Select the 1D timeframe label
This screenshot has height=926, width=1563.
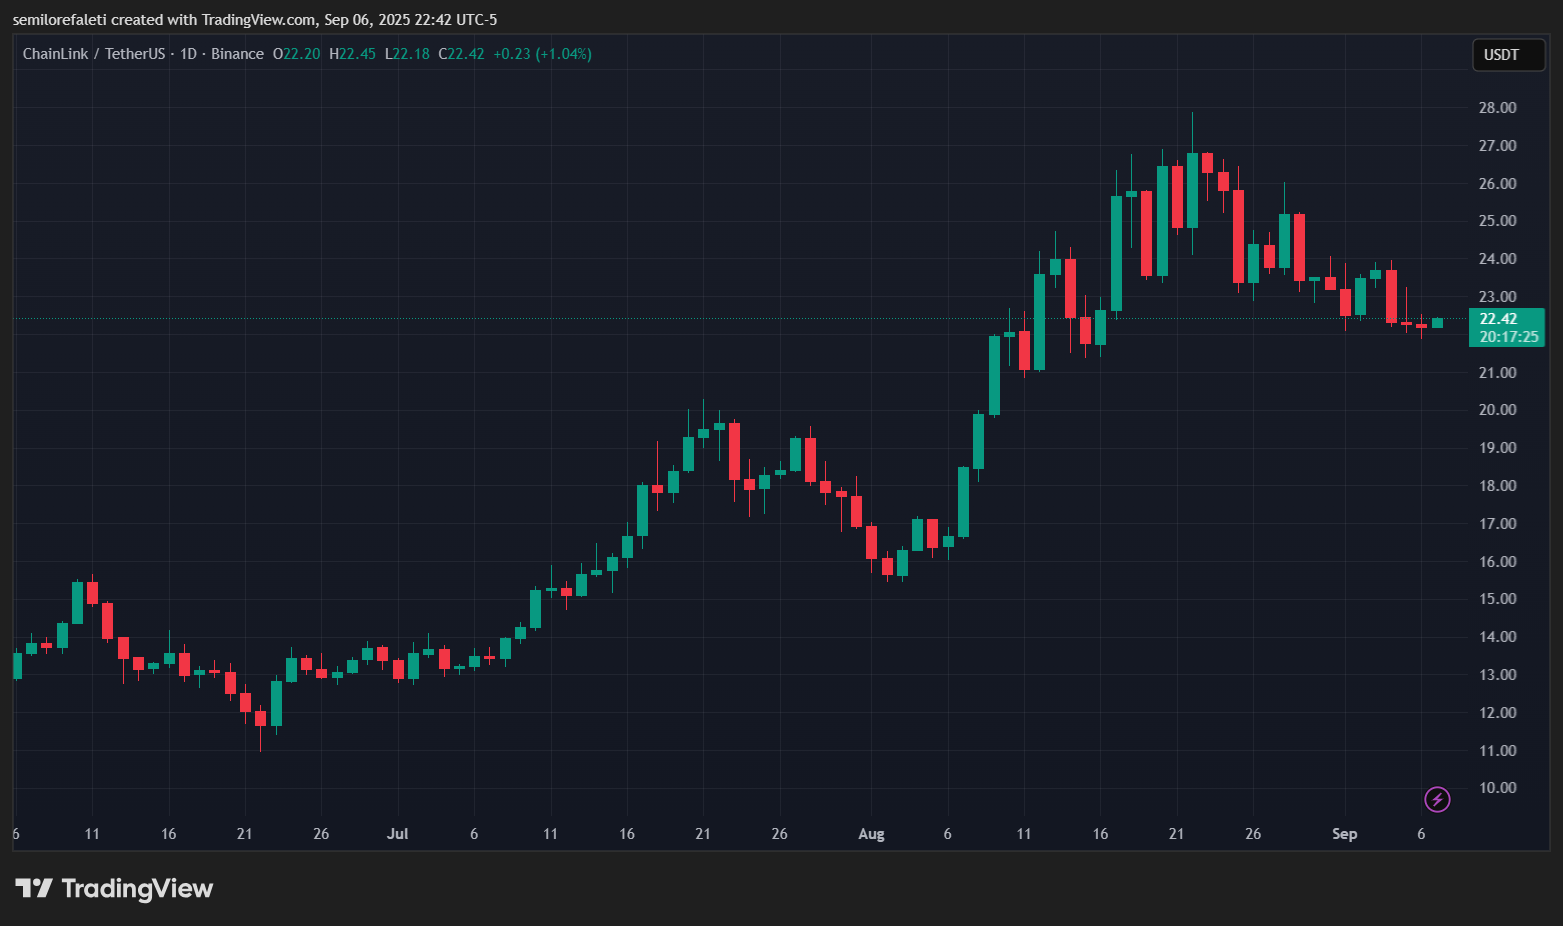click(189, 53)
